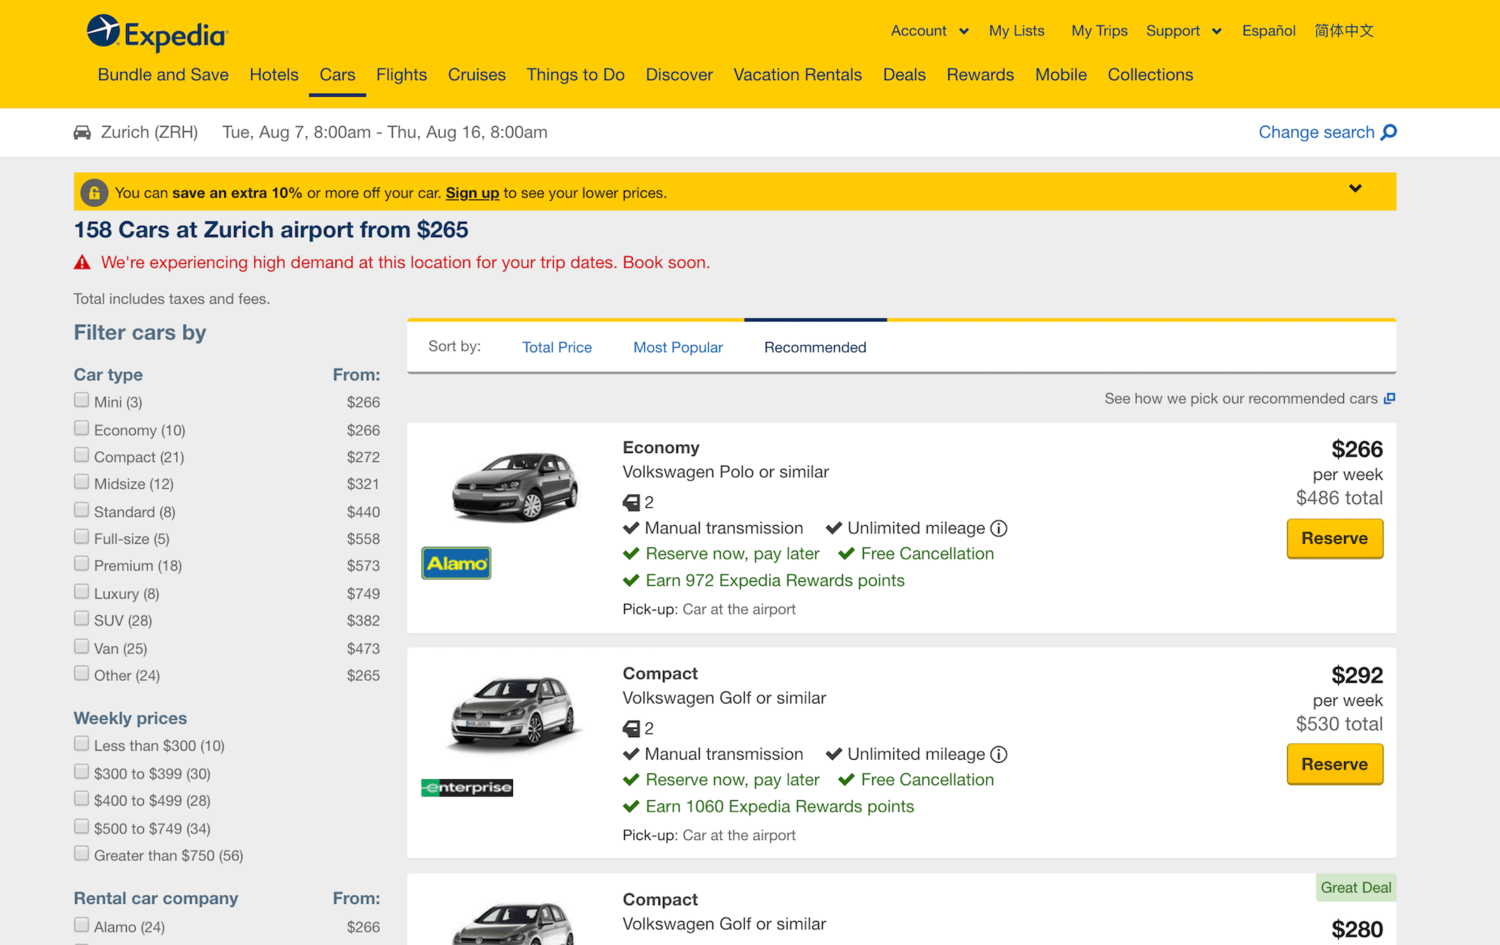Switch sorting to Most Popular
The height and width of the screenshot is (945, 1500).
coord(677,347)
